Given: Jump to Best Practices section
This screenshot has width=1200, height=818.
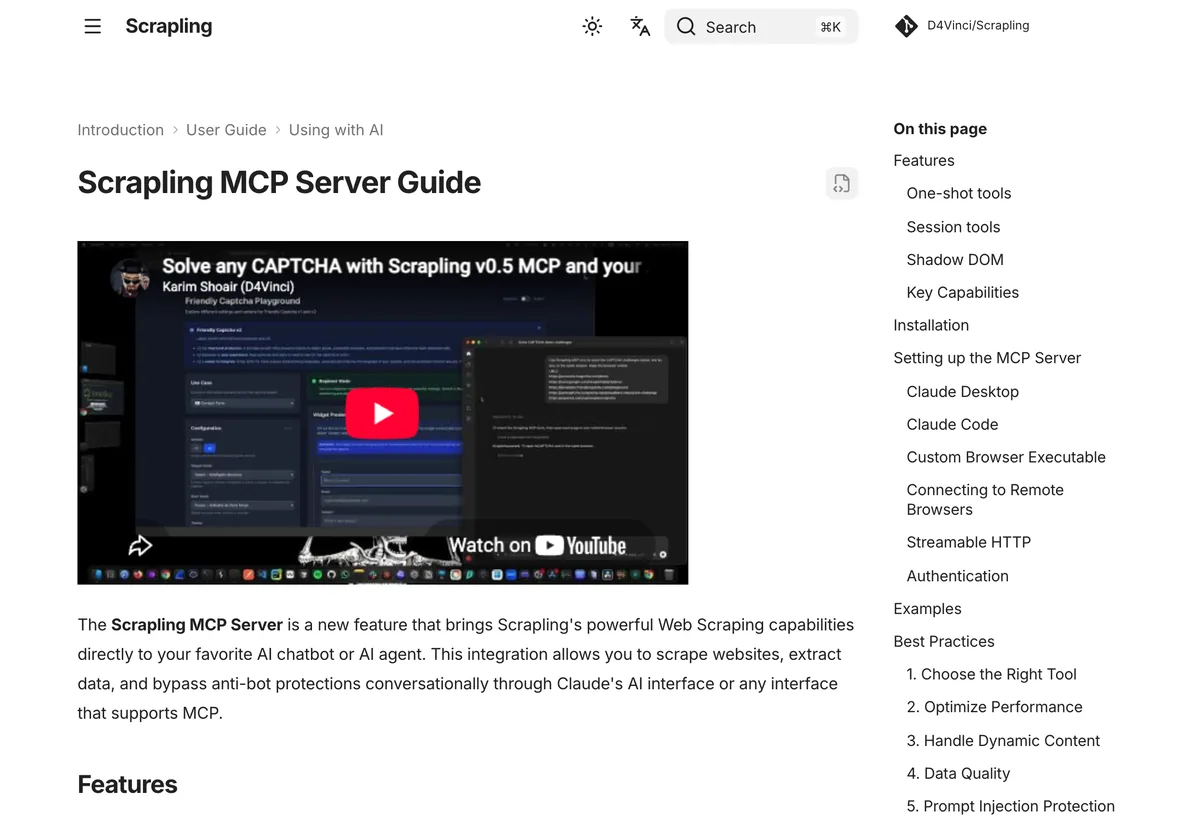Looking at the screenshot, I should [944, 641].
